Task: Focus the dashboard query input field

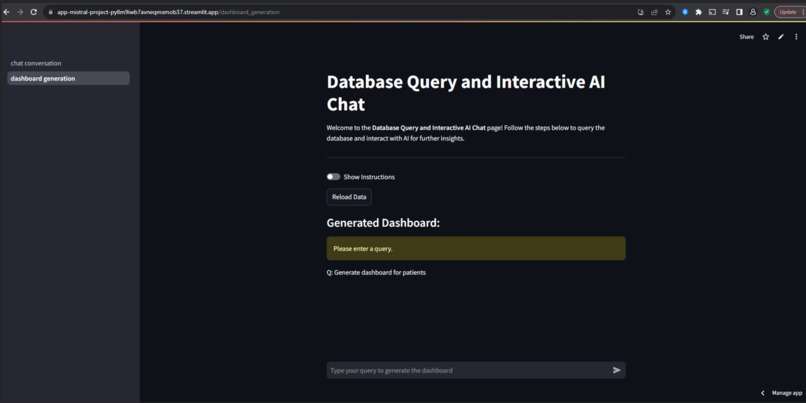Action: click(x=468, y=370)
